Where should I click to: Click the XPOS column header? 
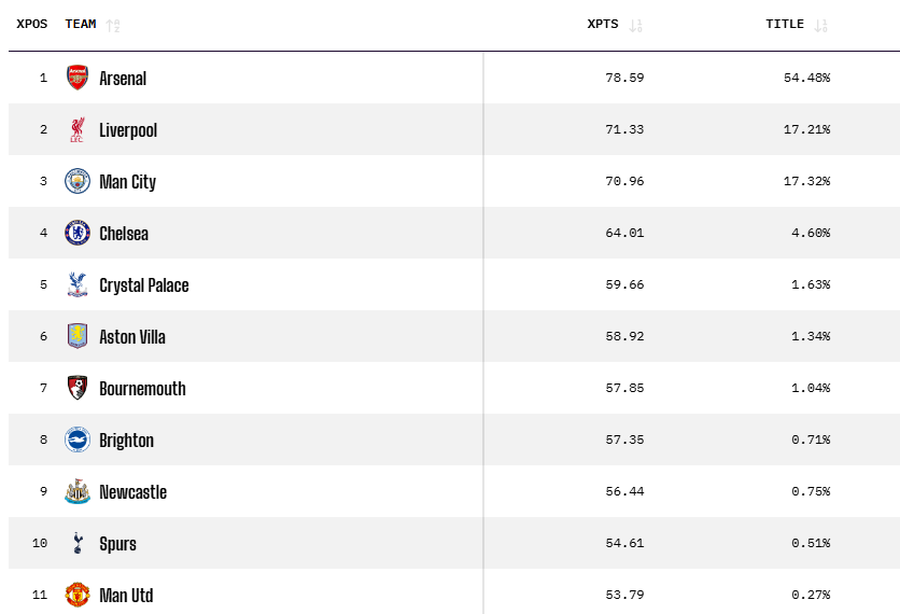[x=32, y=24]
